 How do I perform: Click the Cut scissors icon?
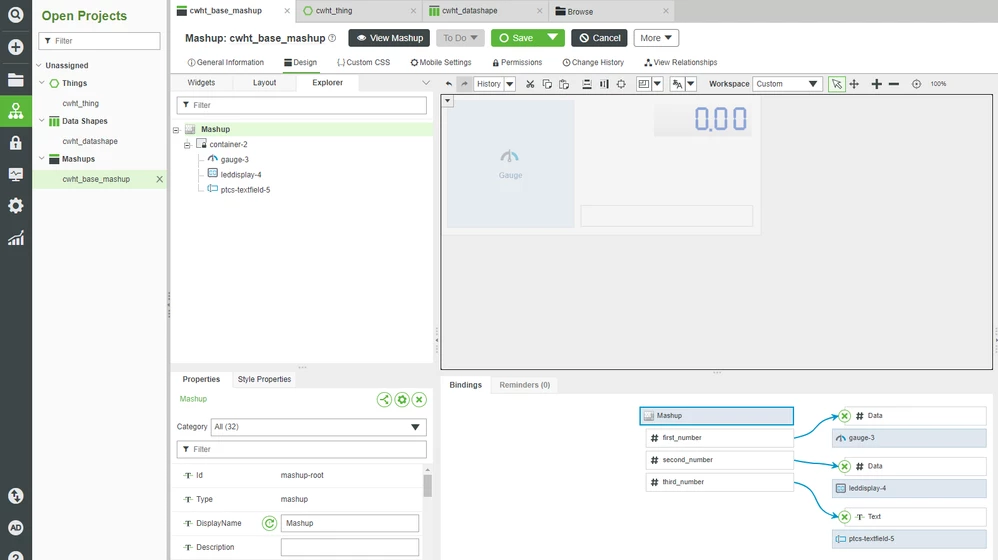click(530, 84)
